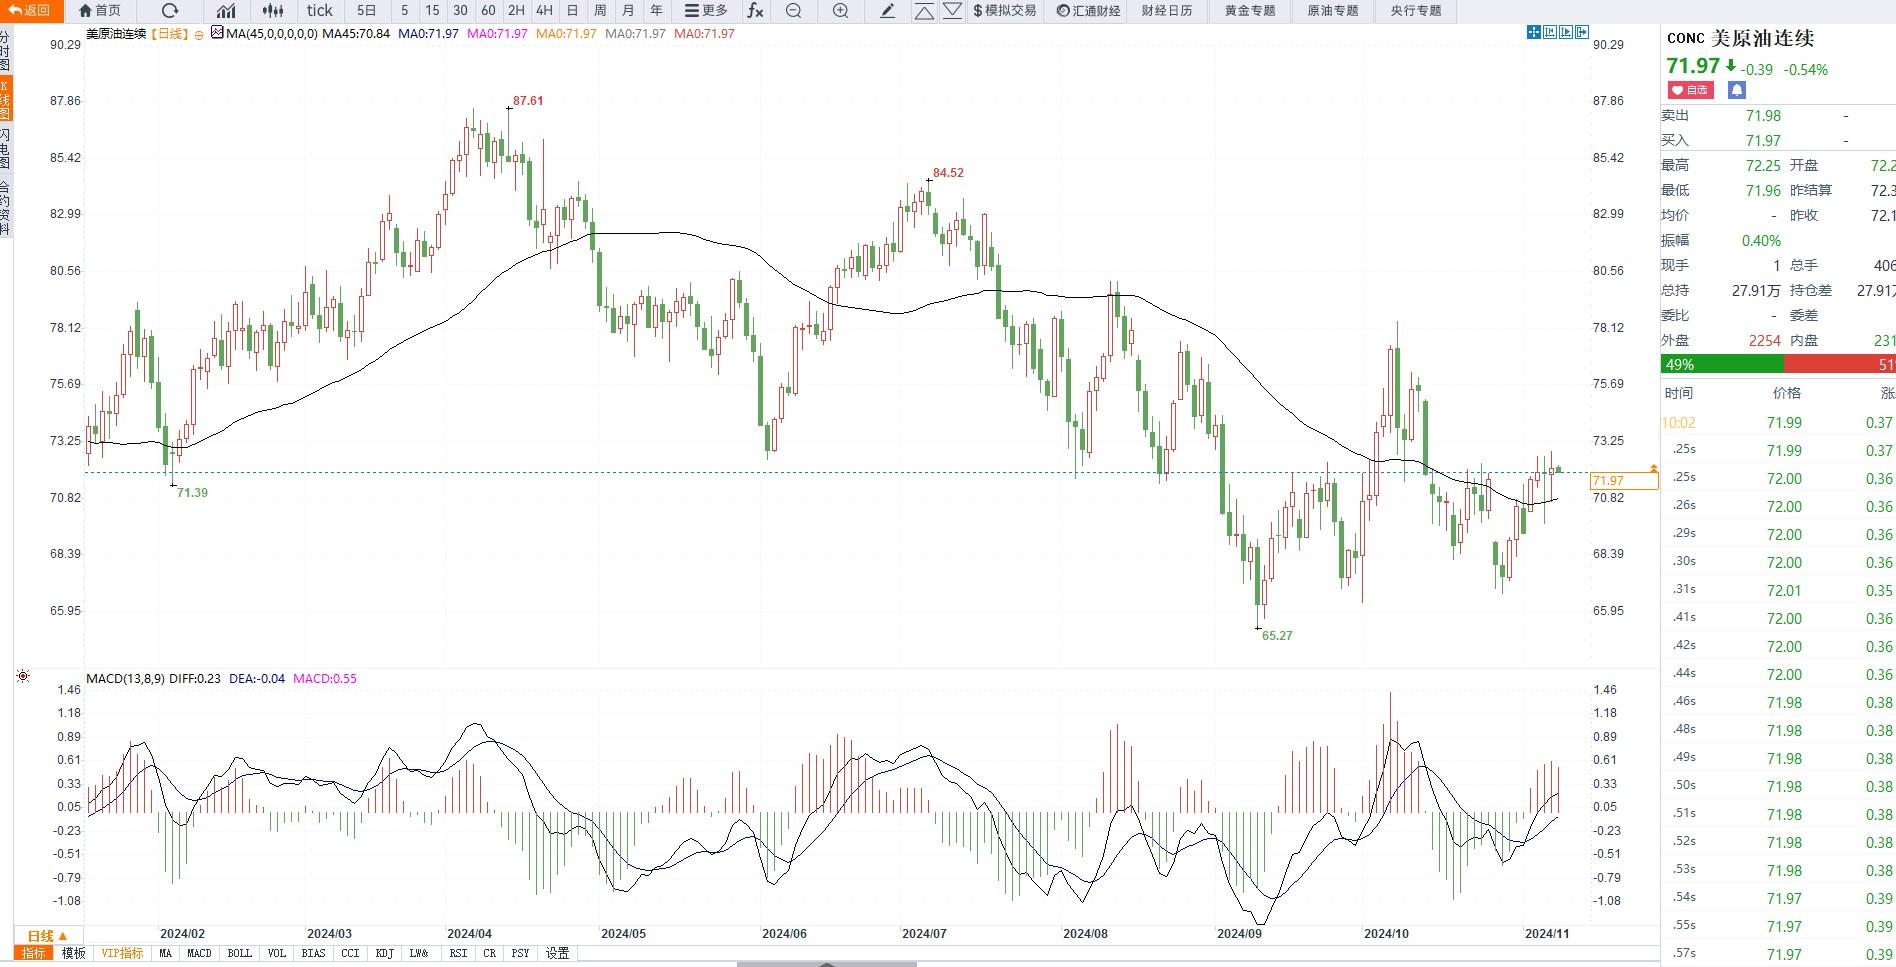The image size is (1896, 967).
Task: Toggle the MA indicator icon beside MA(45,0,0,0,0,0)
Action: pos(217,33)
